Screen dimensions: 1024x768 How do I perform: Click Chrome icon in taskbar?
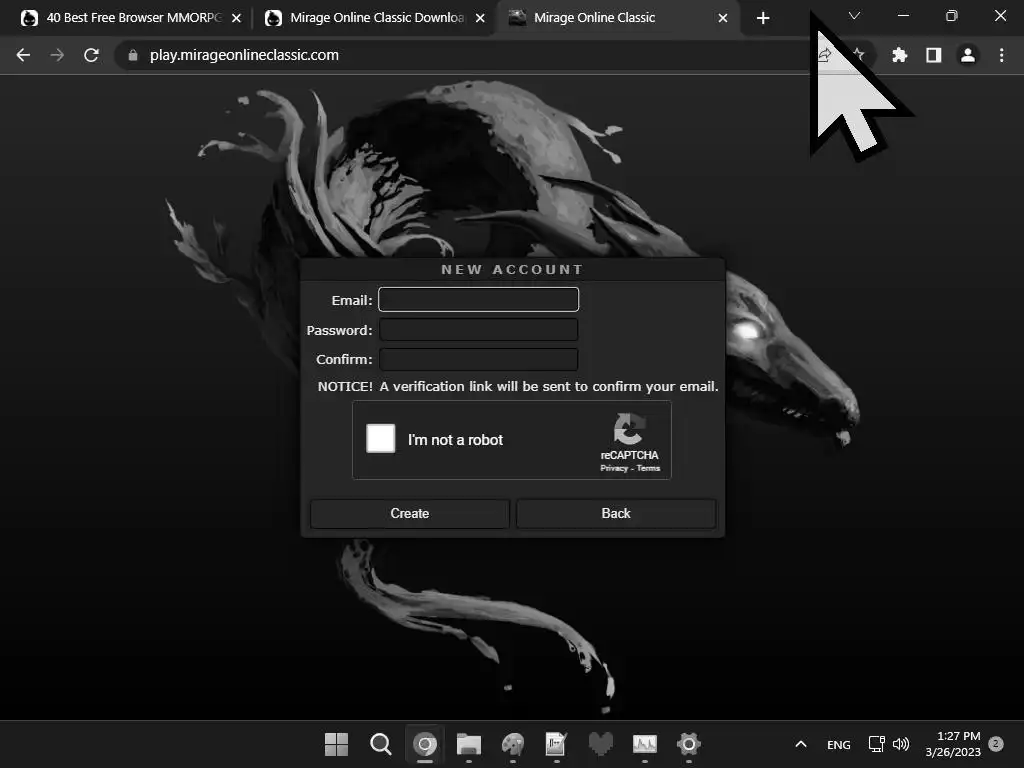pyautogui.click(x=425, y=744)
